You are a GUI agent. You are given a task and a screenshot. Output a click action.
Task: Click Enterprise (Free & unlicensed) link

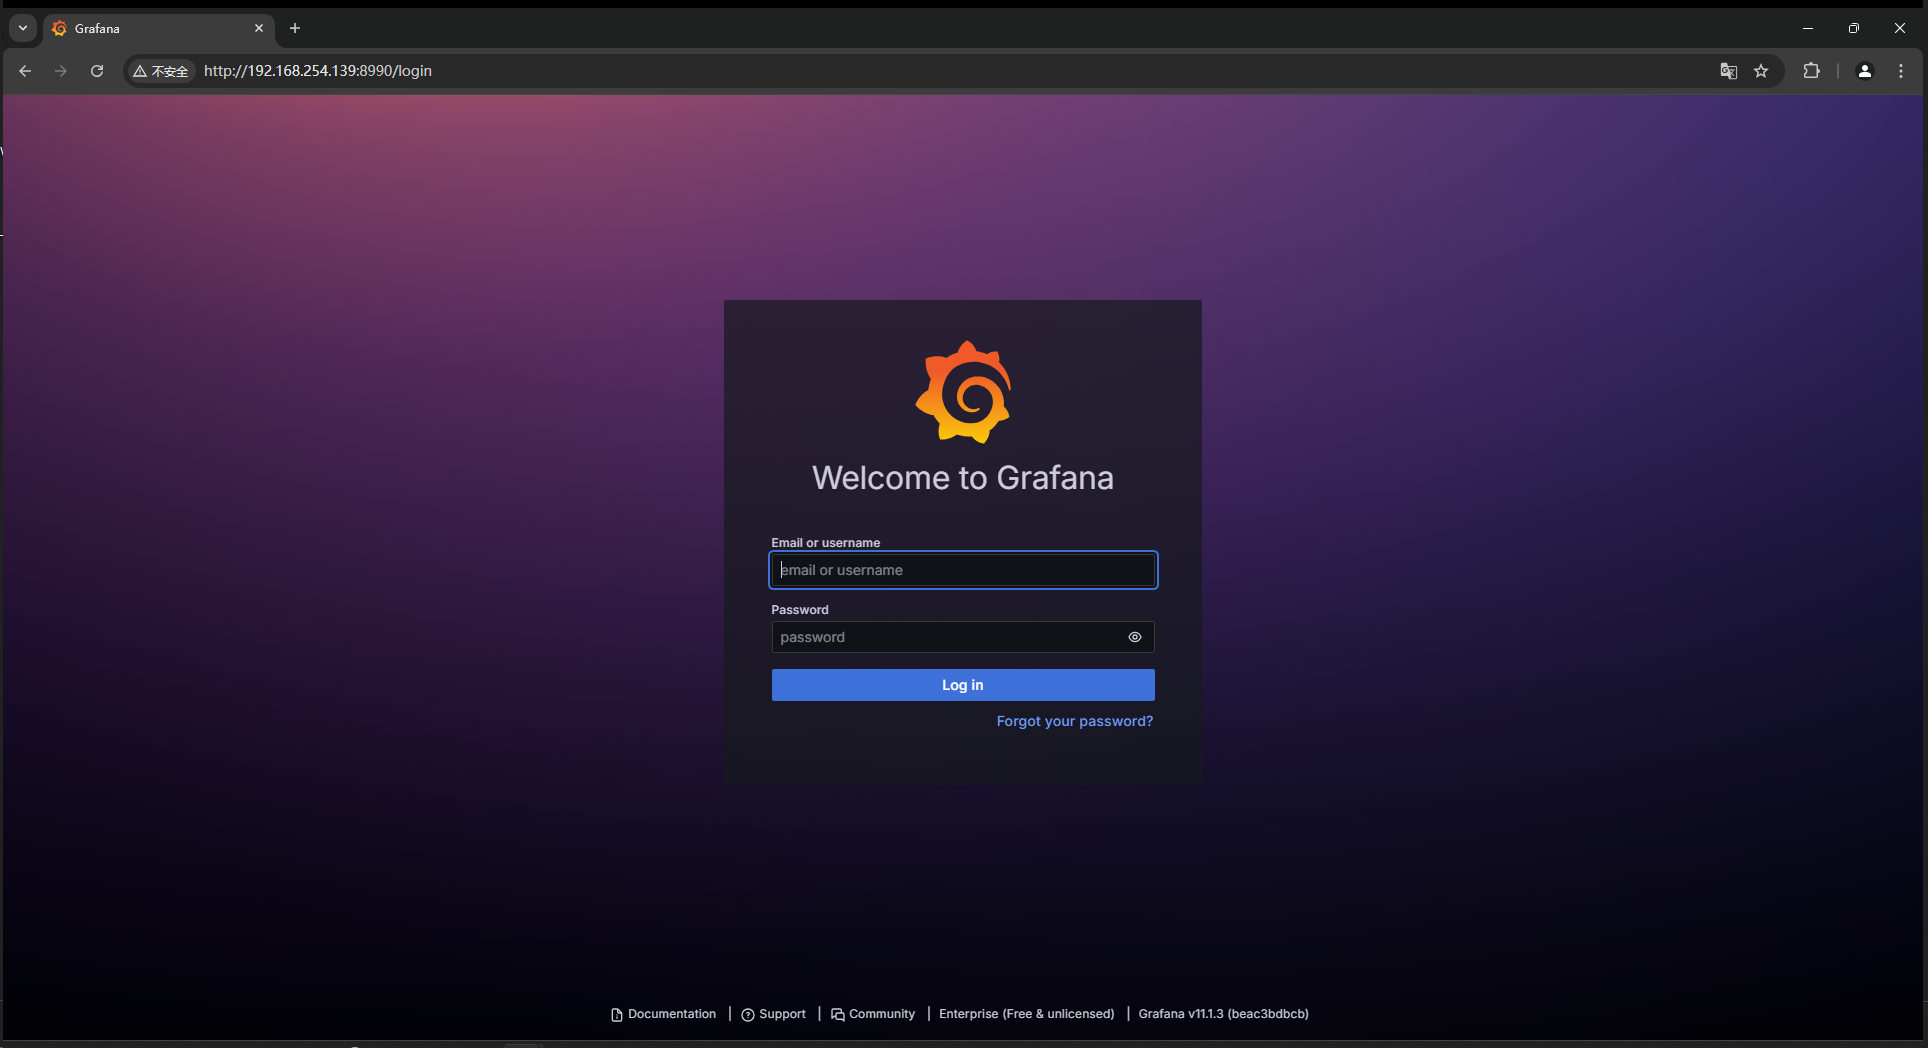1026,1014
